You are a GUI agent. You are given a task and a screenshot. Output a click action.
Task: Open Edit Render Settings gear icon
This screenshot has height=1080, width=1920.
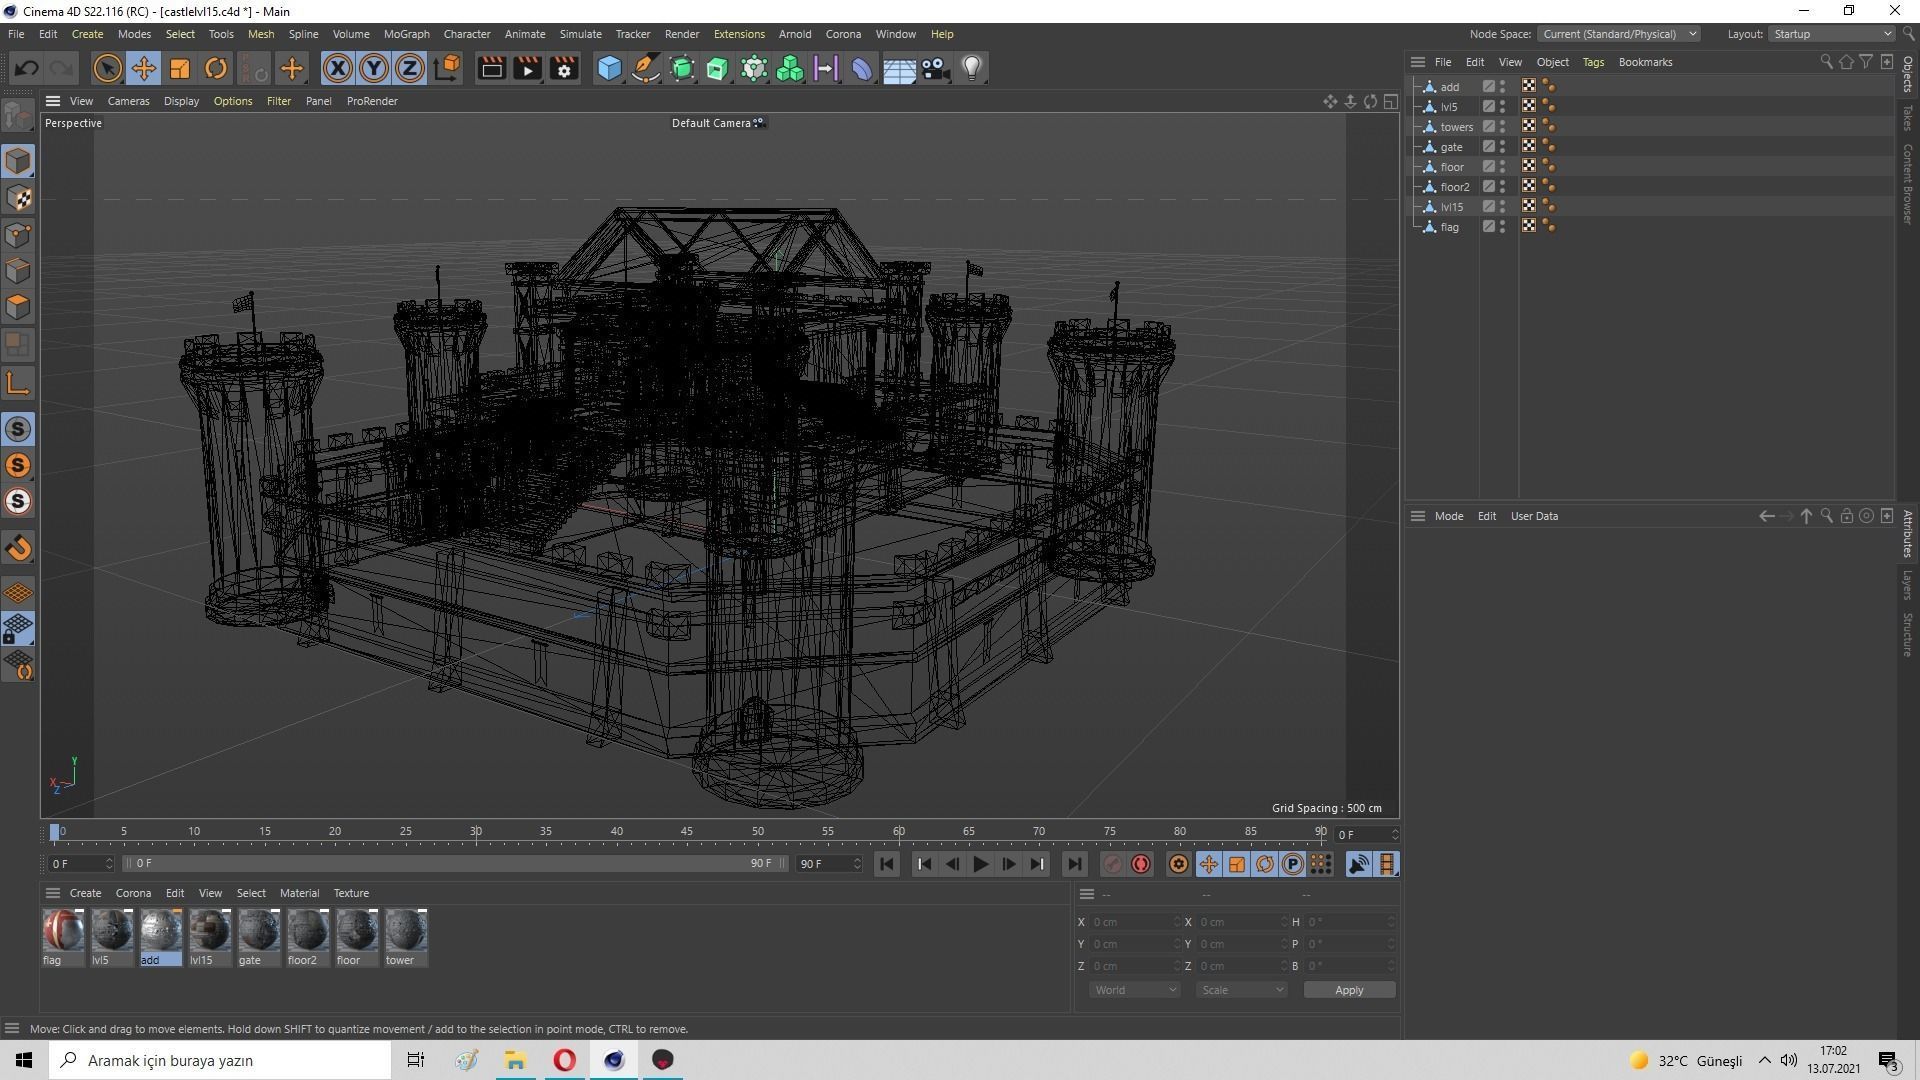(565, 69)
